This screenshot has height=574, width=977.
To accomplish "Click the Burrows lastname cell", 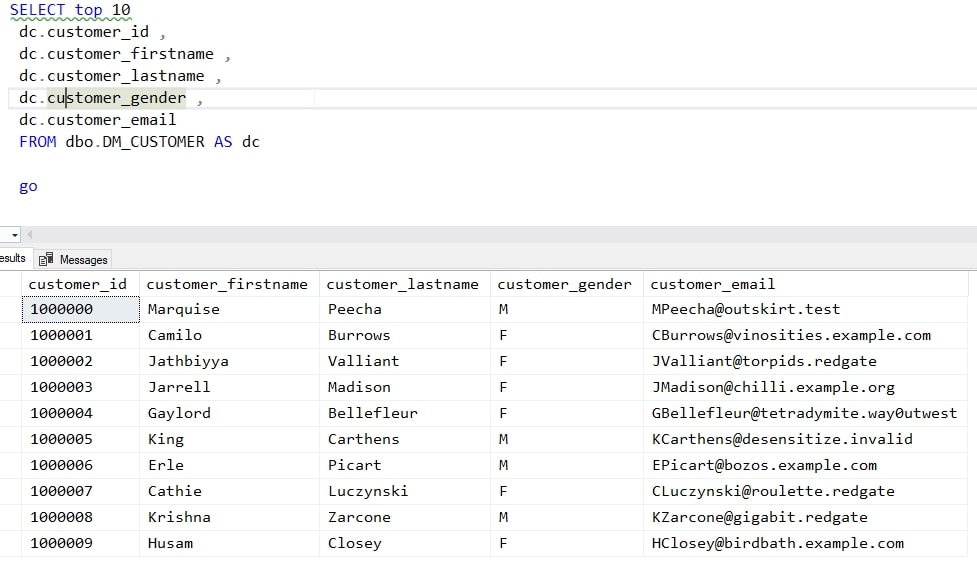I will 405,335.
